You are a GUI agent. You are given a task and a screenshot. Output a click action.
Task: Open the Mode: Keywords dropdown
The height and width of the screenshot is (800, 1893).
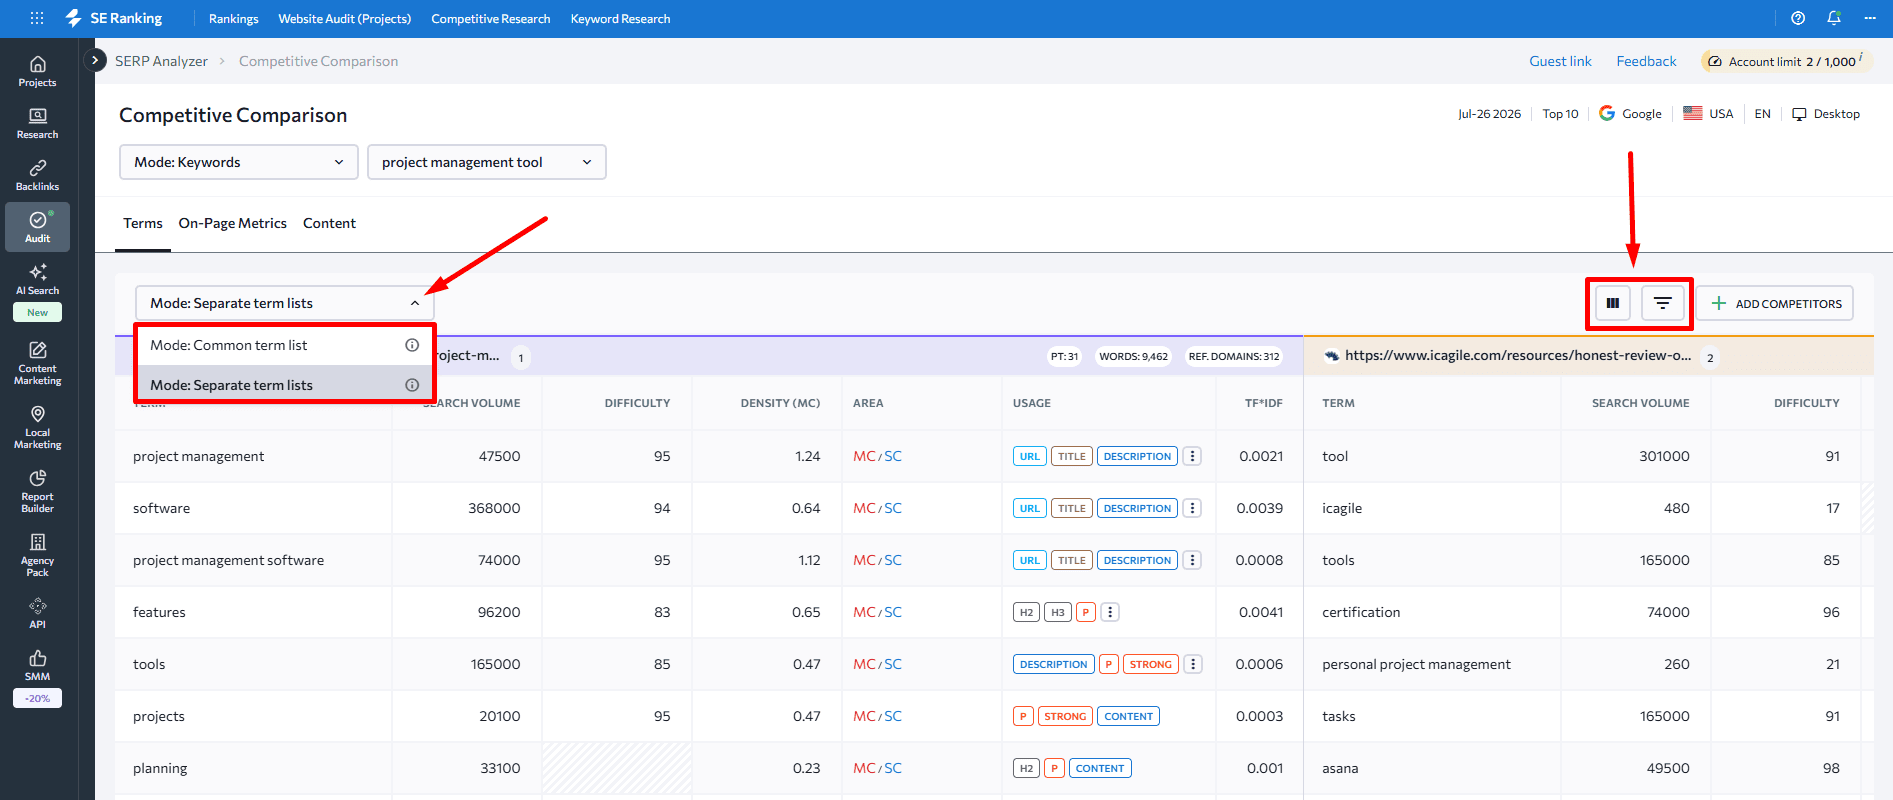pyautogui.click(x=239, y=162)
